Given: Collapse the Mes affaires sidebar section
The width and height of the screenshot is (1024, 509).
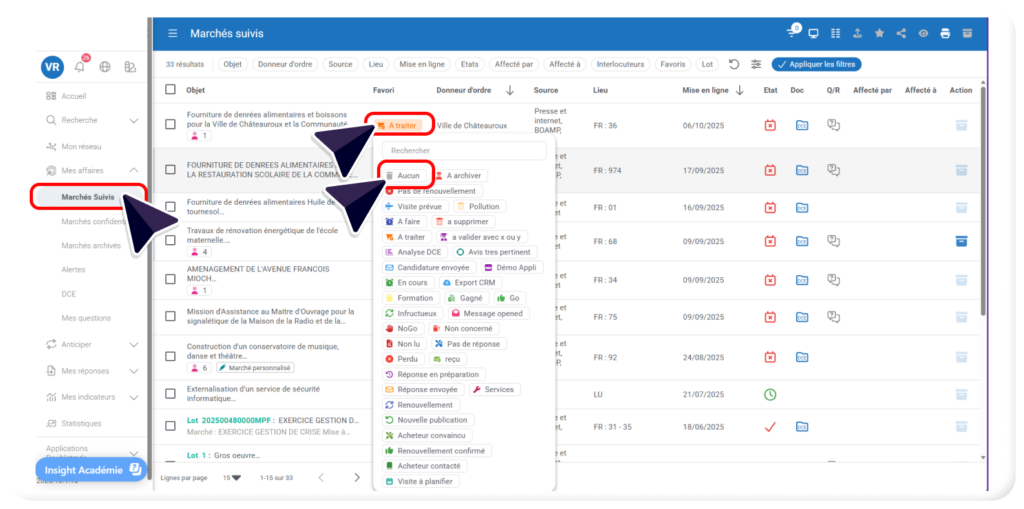Looking at the screenshot, I should tap(134, 171).
